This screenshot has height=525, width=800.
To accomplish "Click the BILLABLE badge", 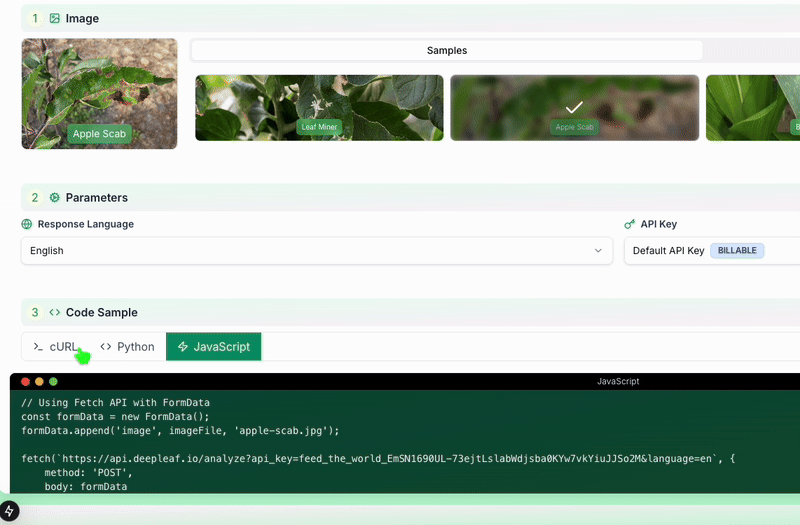I will pyautogui.click(x=737, y=251).
